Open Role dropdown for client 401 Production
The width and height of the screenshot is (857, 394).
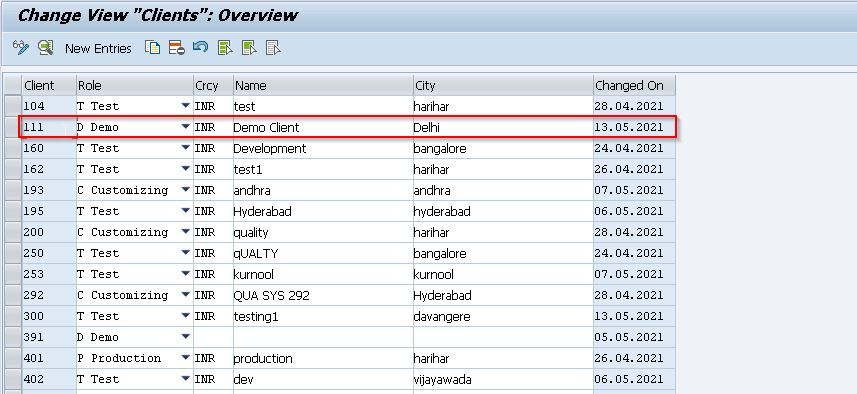186,358
